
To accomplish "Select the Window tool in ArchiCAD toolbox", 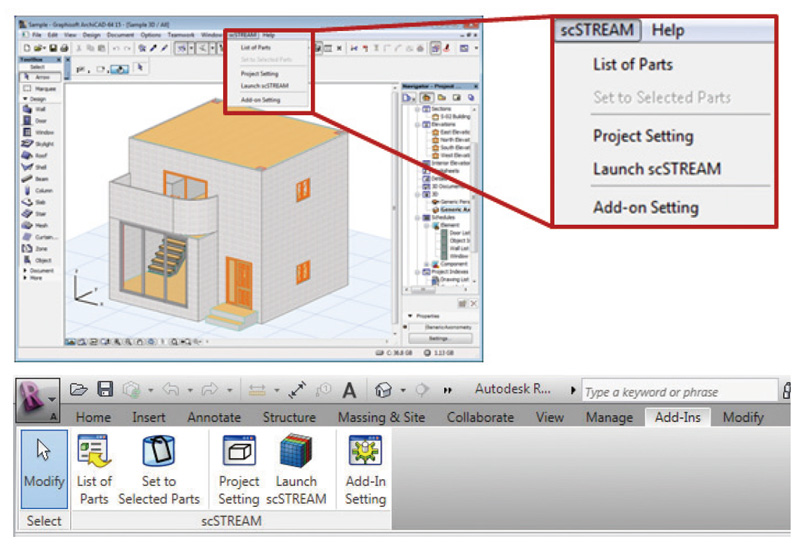I will [38, 132].
